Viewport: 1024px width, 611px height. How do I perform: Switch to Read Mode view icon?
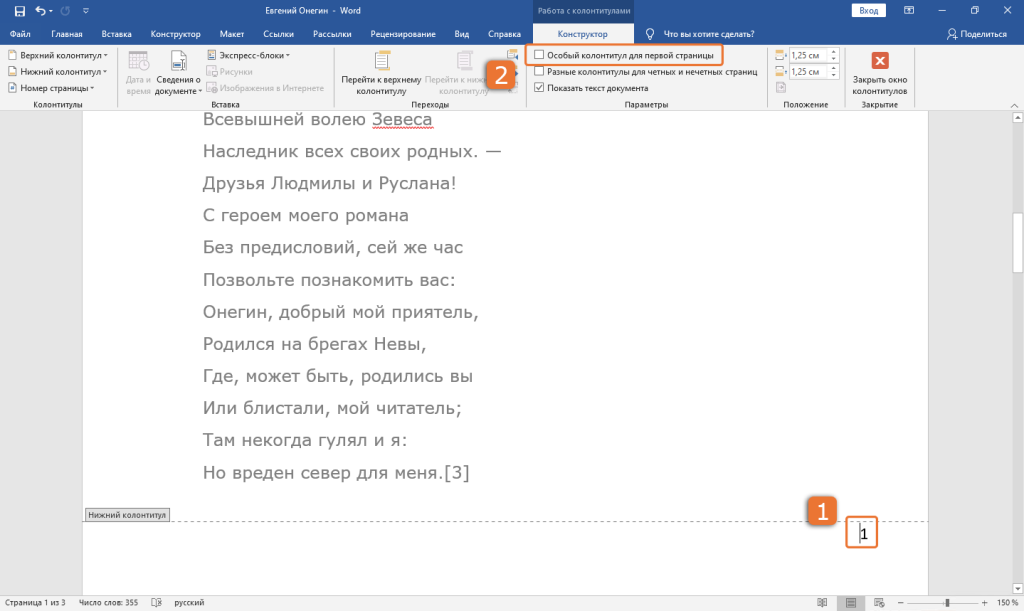(x=822, y=603)
